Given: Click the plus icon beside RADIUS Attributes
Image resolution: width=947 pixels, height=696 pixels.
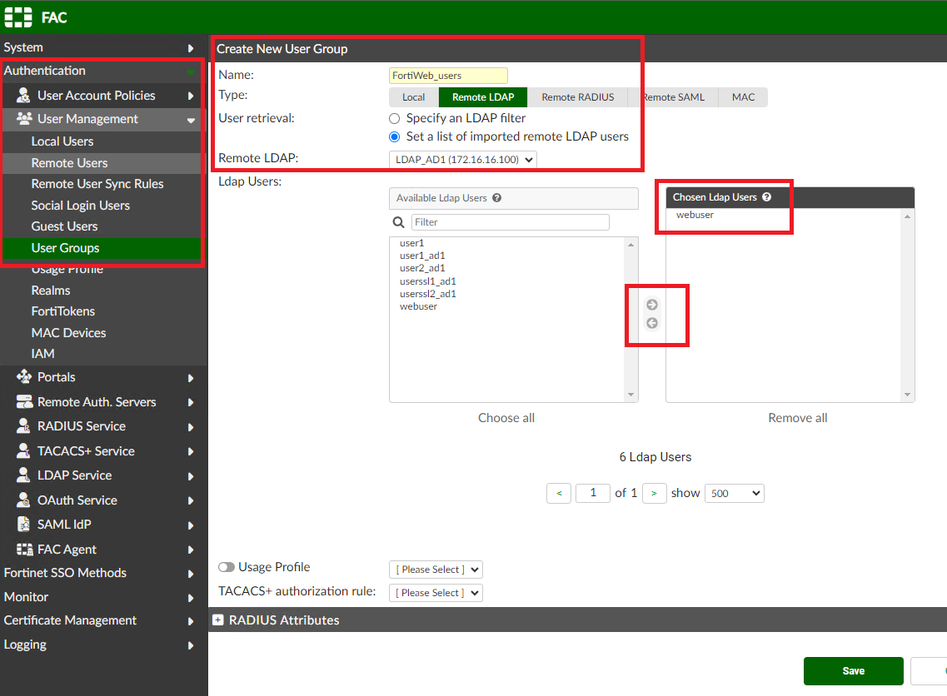Looking at the screenshot, I should point(219,620).
